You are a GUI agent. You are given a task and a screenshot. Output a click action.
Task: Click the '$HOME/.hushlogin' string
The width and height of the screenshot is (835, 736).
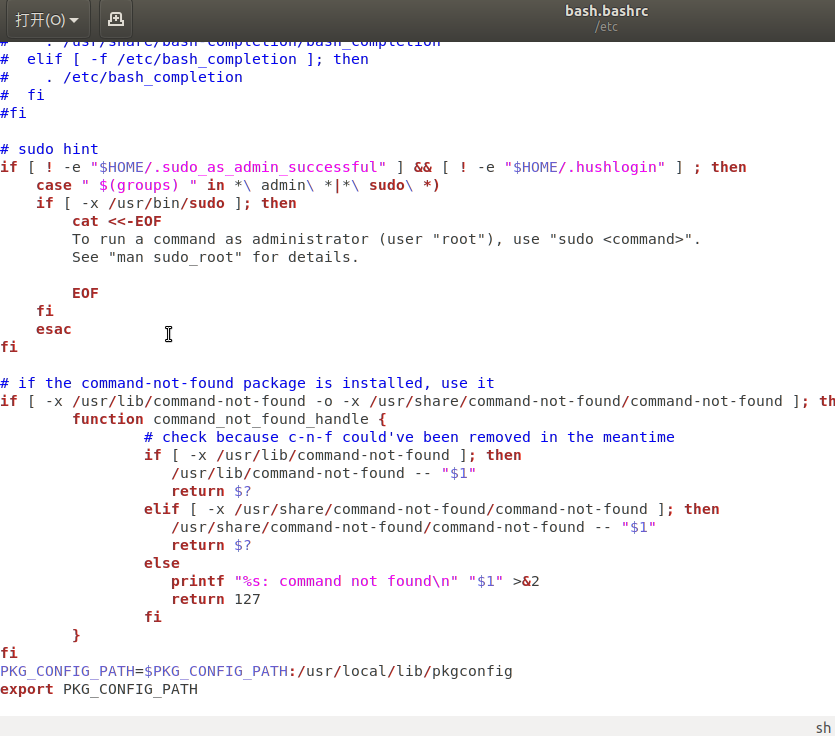coord(584,167)
